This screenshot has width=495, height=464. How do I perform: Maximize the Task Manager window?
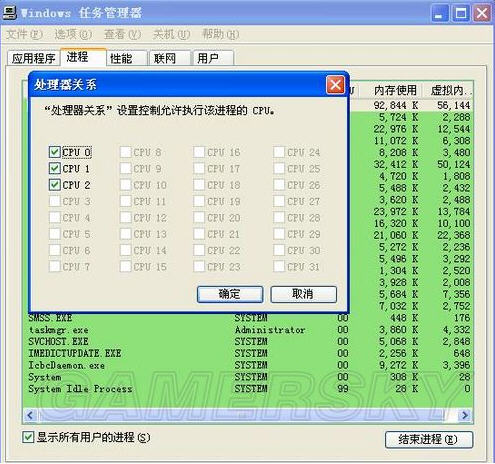[461, 14]
